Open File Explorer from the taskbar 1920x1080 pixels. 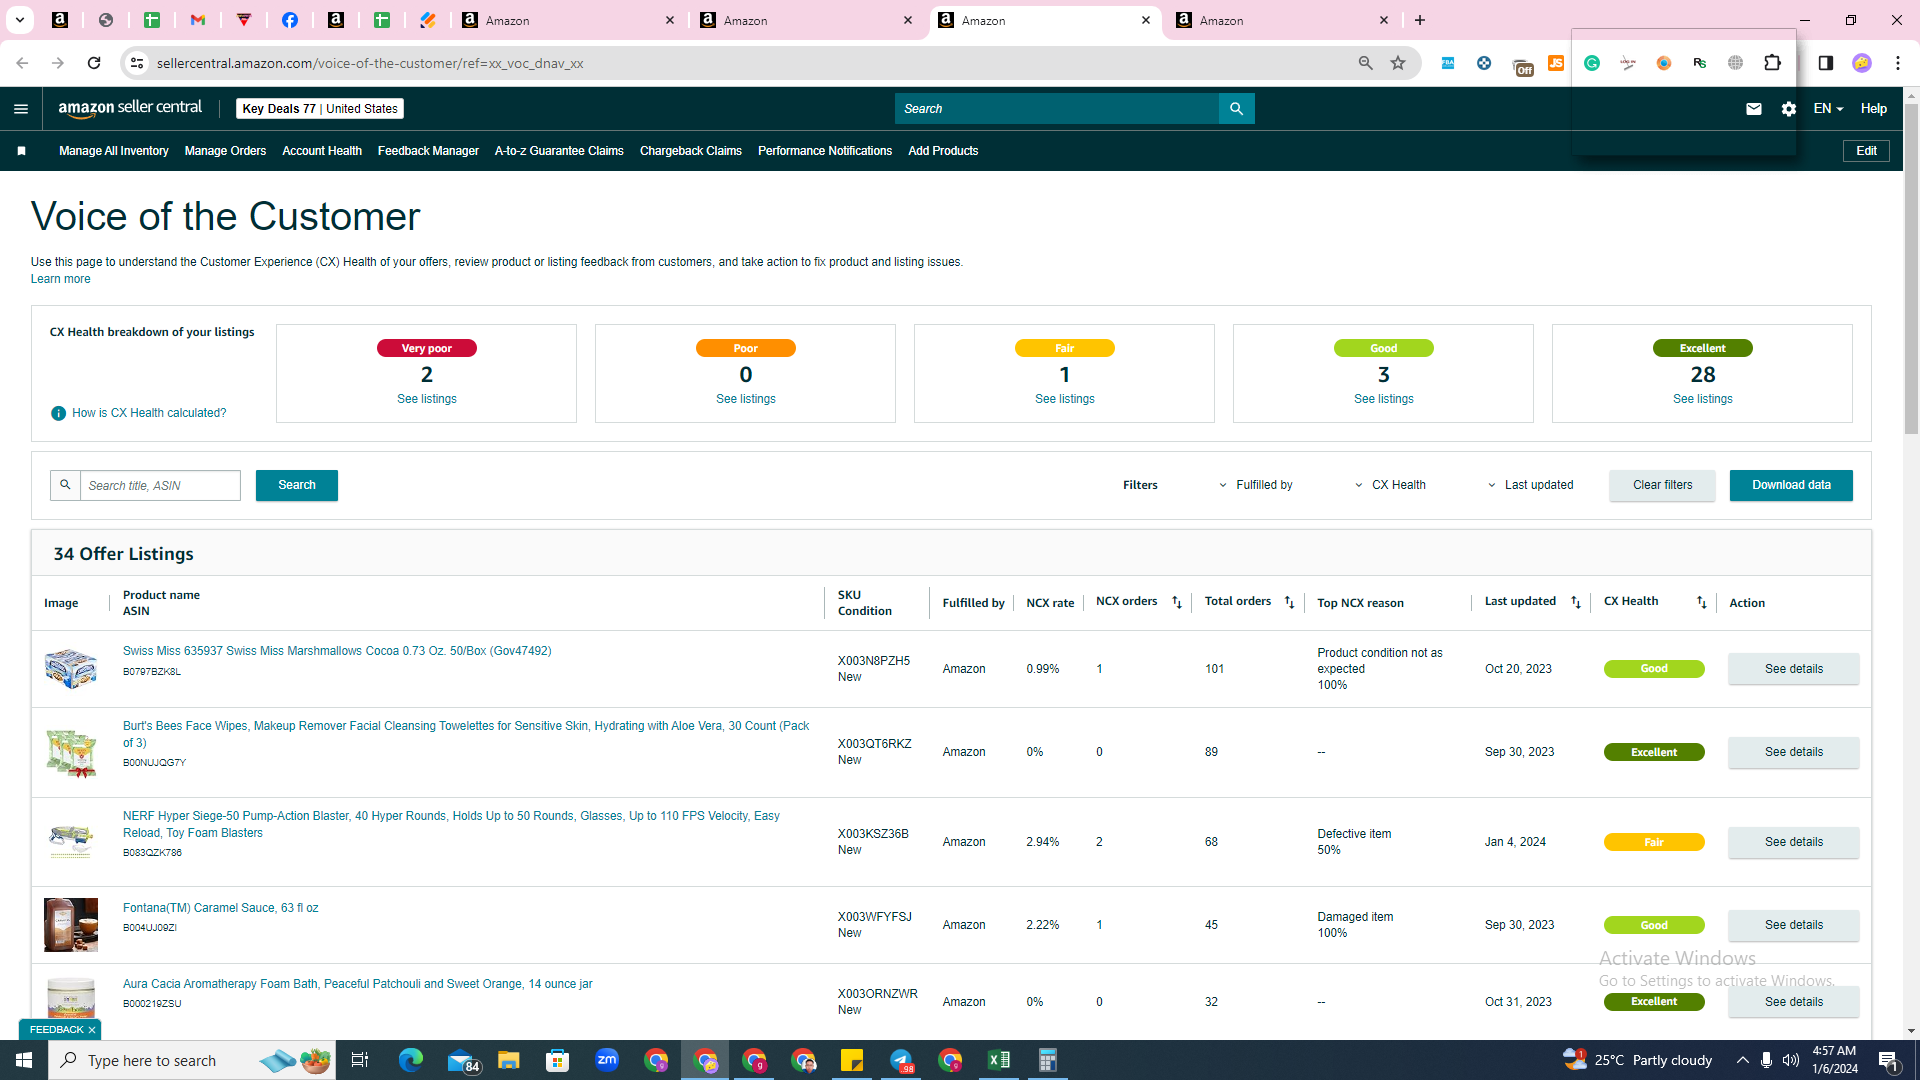508,1060
